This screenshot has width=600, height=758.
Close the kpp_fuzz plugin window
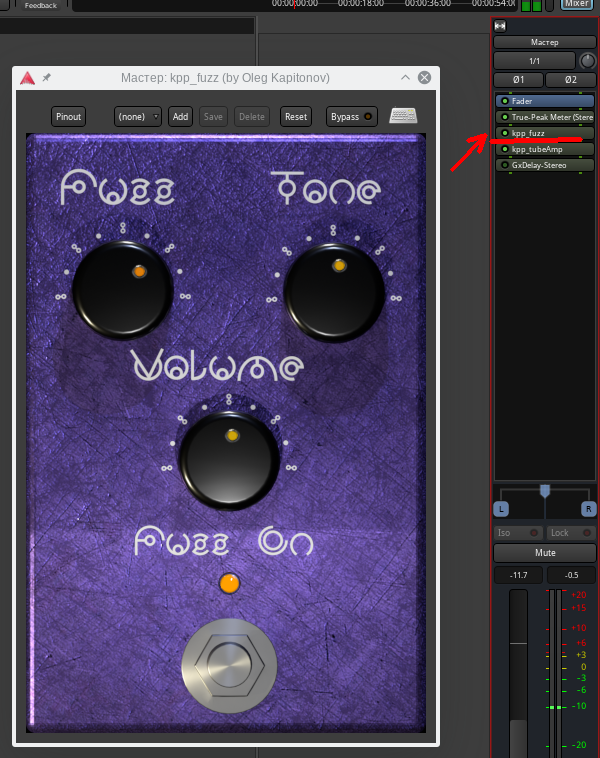[x=424, y=77]
